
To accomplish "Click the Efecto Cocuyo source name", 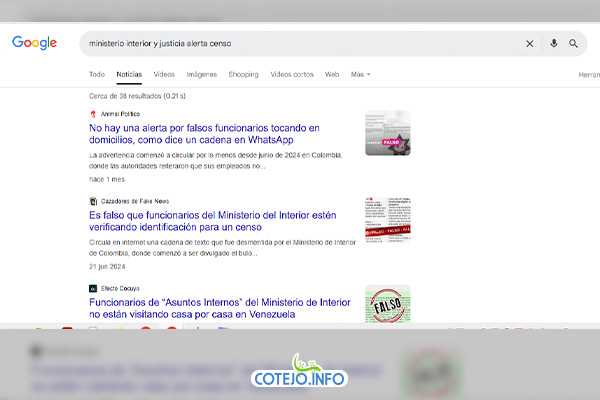I will [120, 288].
